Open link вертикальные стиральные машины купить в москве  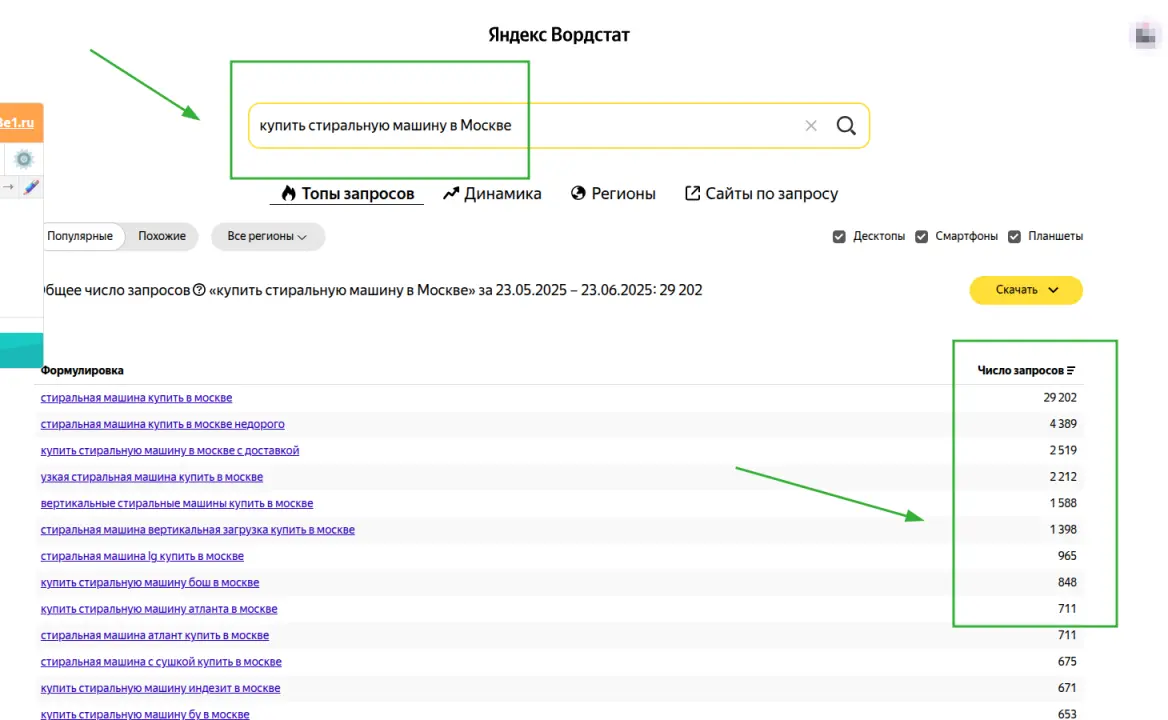tap(177, 503)
